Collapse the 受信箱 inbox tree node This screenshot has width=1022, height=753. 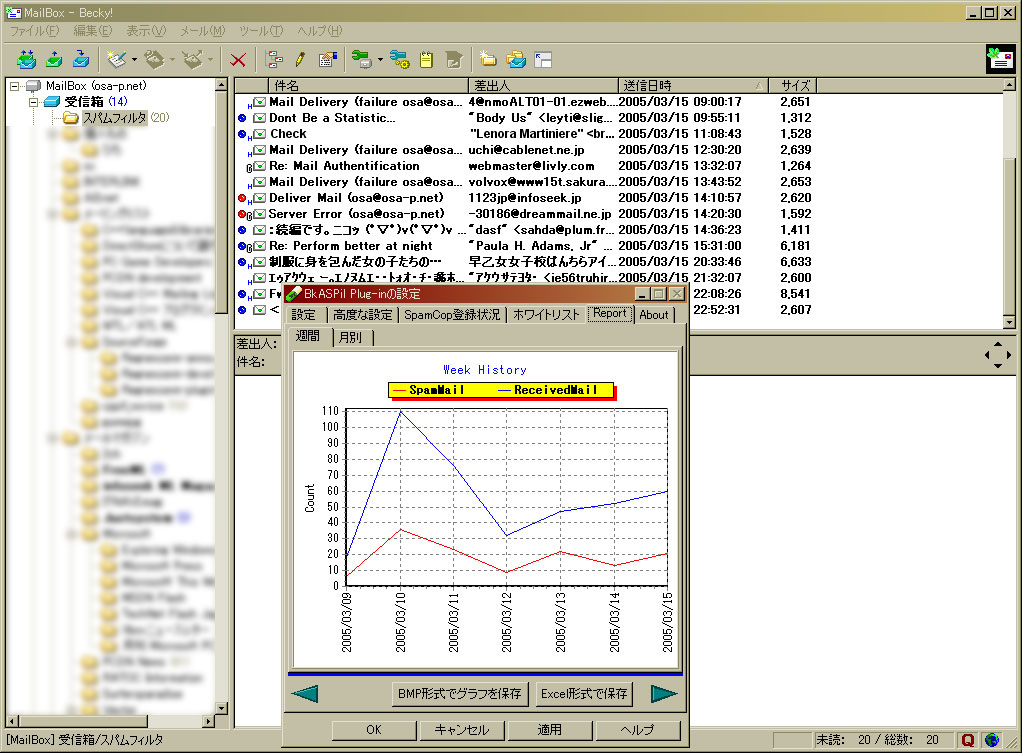click(33, 102)
